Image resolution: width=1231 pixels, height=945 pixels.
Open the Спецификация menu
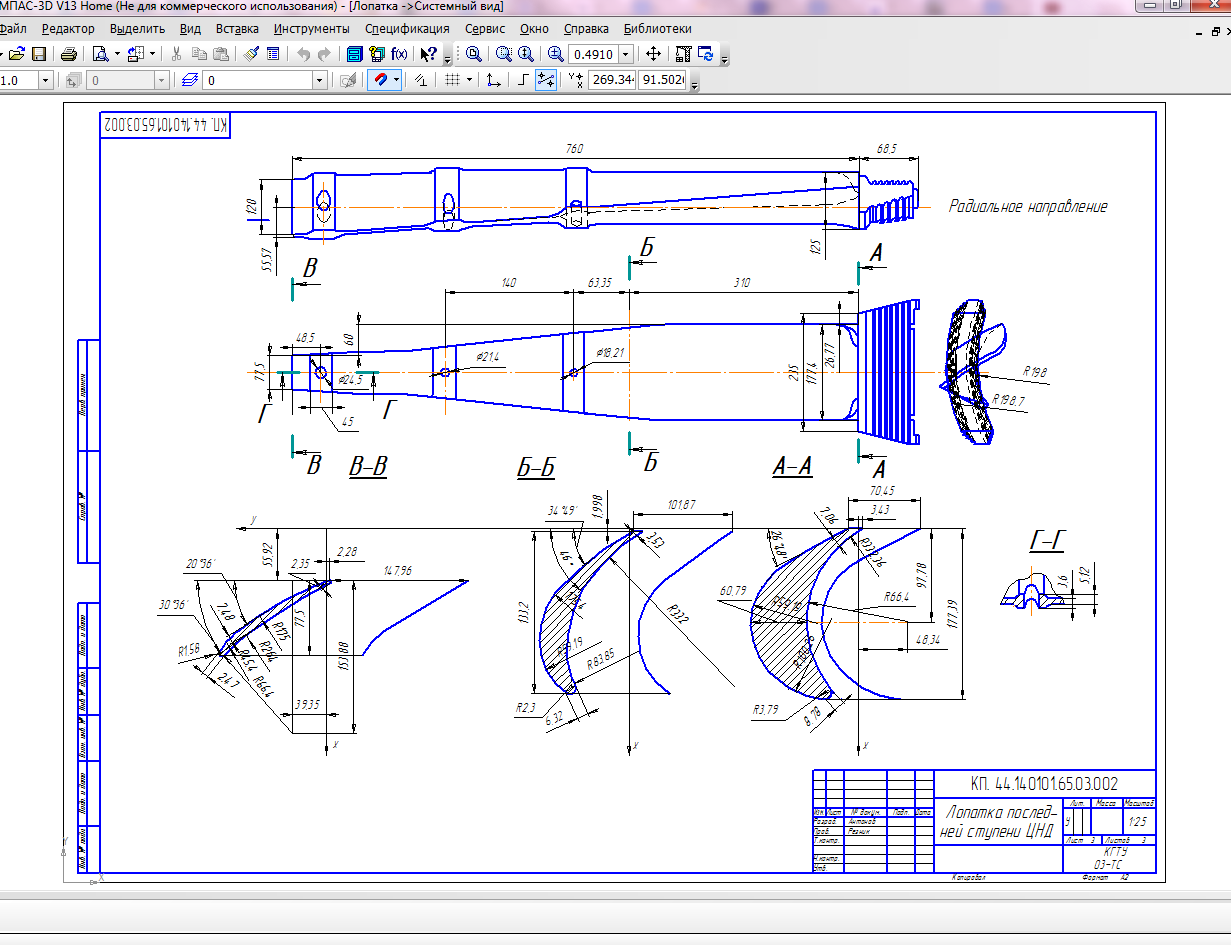[x=407, y=29]
